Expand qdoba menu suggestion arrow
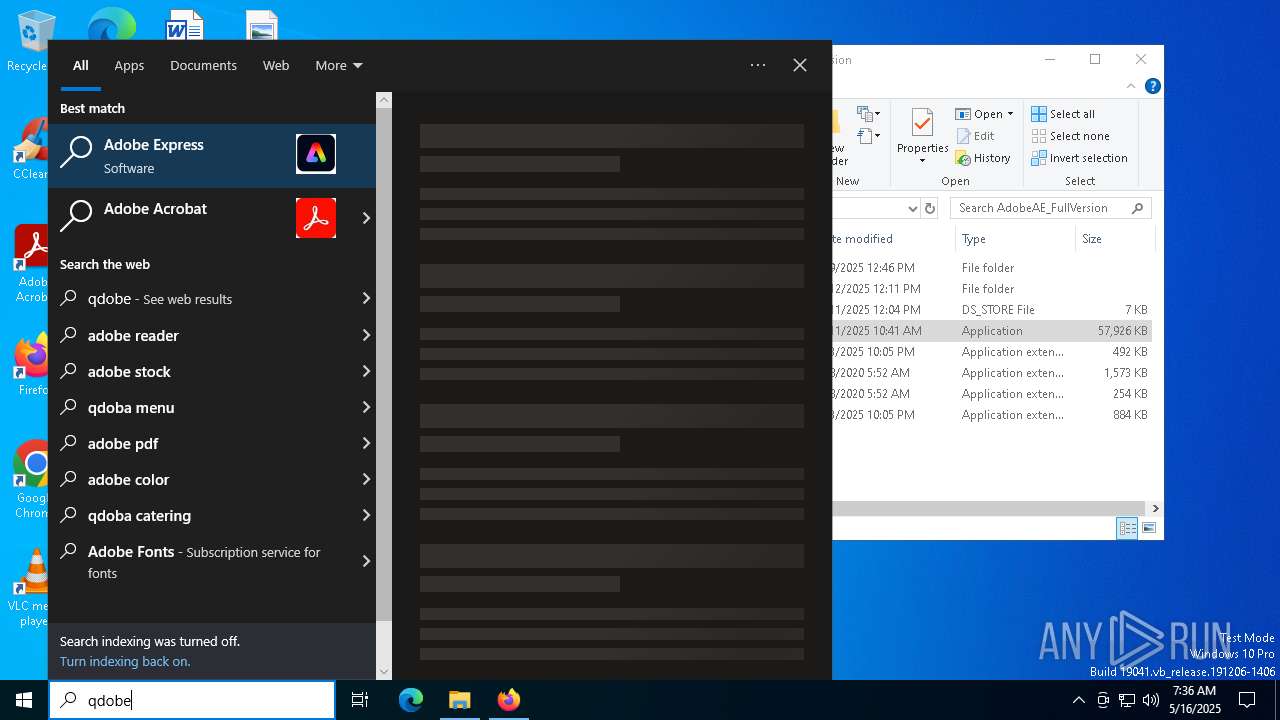The width and height of the screenshot is (1280, 720). pyautogui.click(x=366, y=407)
